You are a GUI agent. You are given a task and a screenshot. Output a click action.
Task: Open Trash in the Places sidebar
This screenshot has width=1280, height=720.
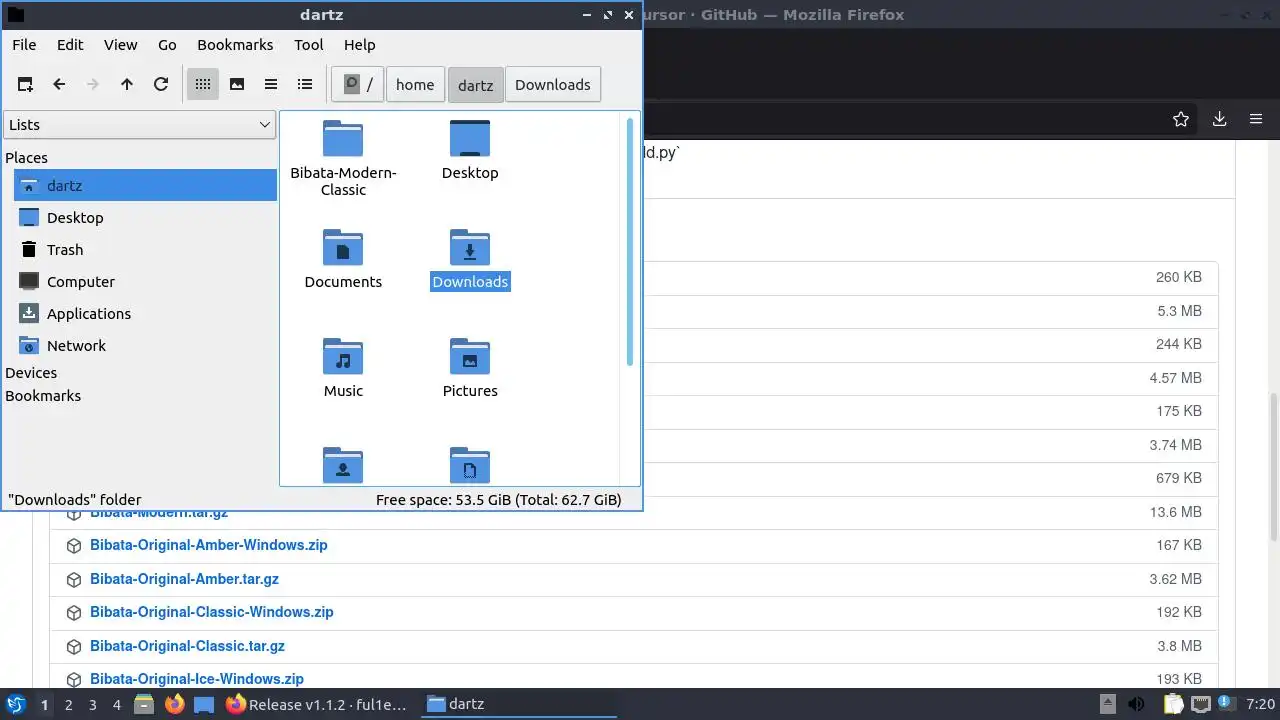[x=145, y=249]
